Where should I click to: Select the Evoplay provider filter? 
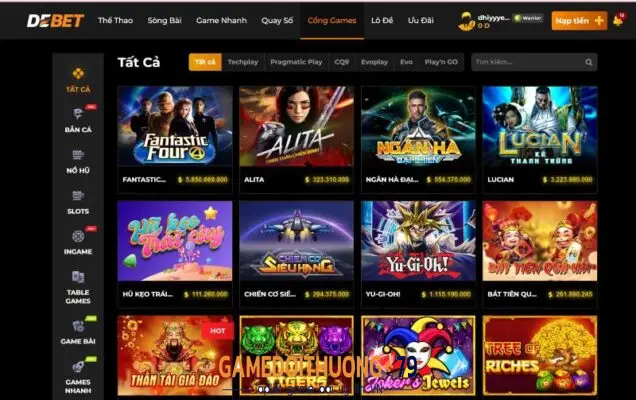pyautogui.click(x=374, y=62)
